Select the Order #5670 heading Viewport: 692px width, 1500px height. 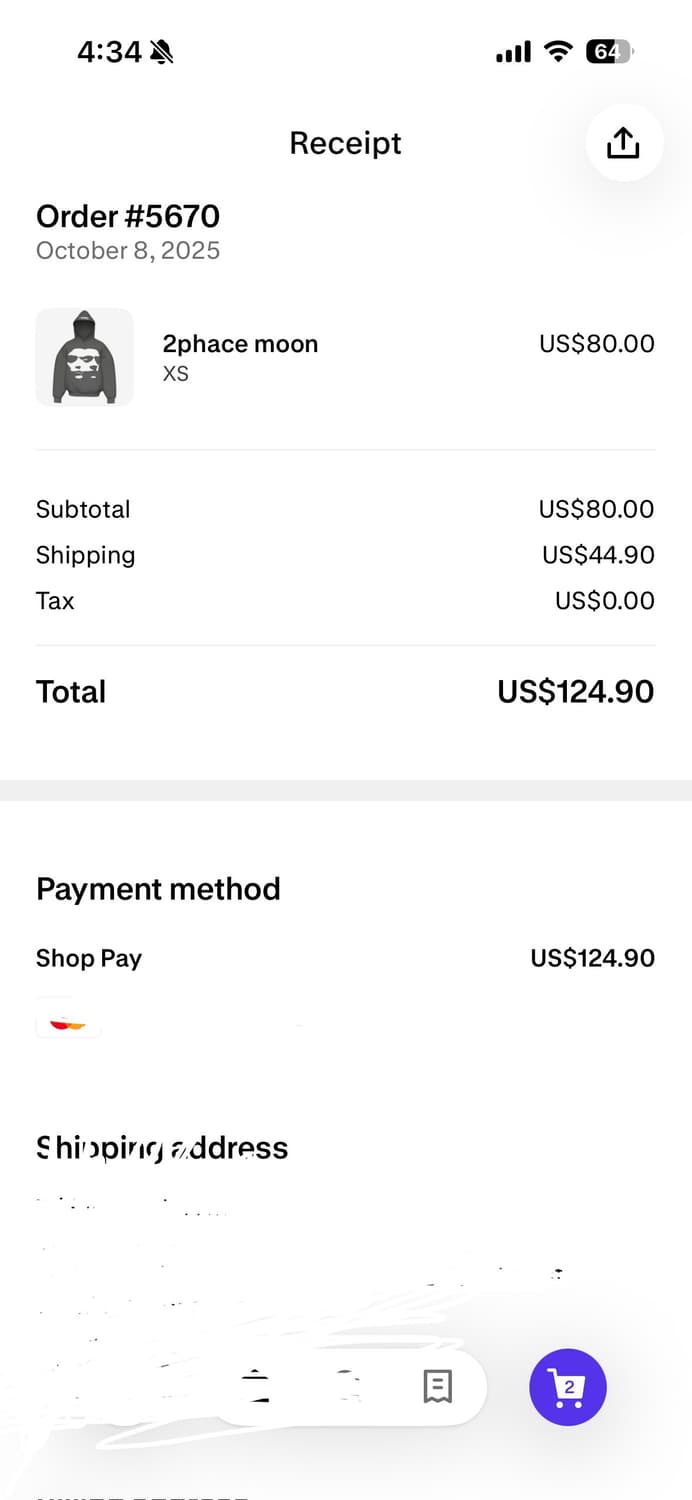click(128, 216)
